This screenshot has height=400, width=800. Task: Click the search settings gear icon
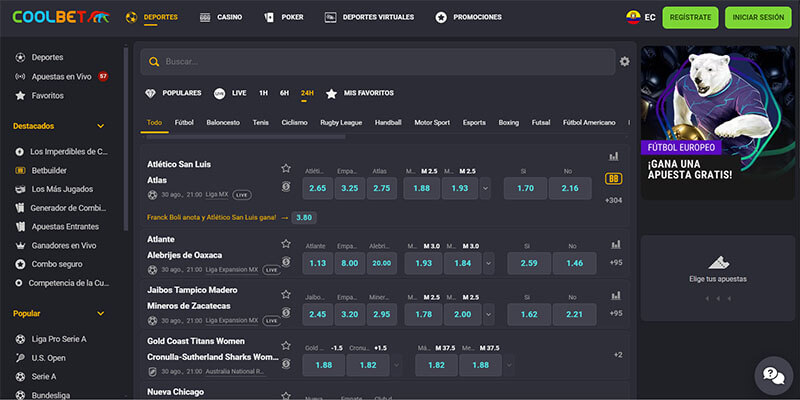625,62
